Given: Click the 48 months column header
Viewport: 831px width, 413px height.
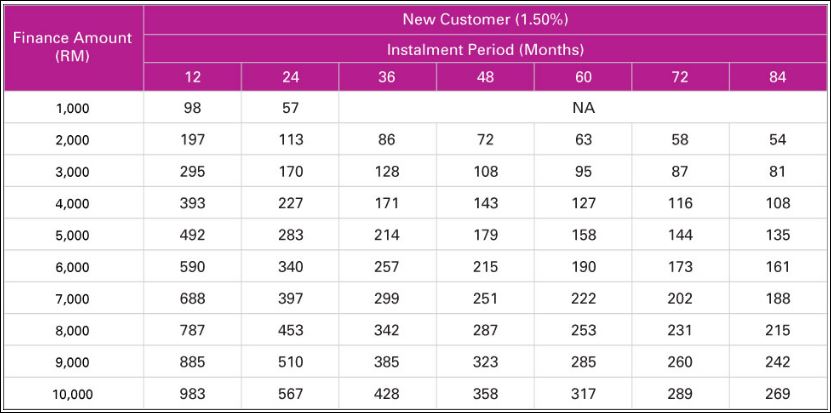Looking at the screenshot, I should [x=485, y=77].
